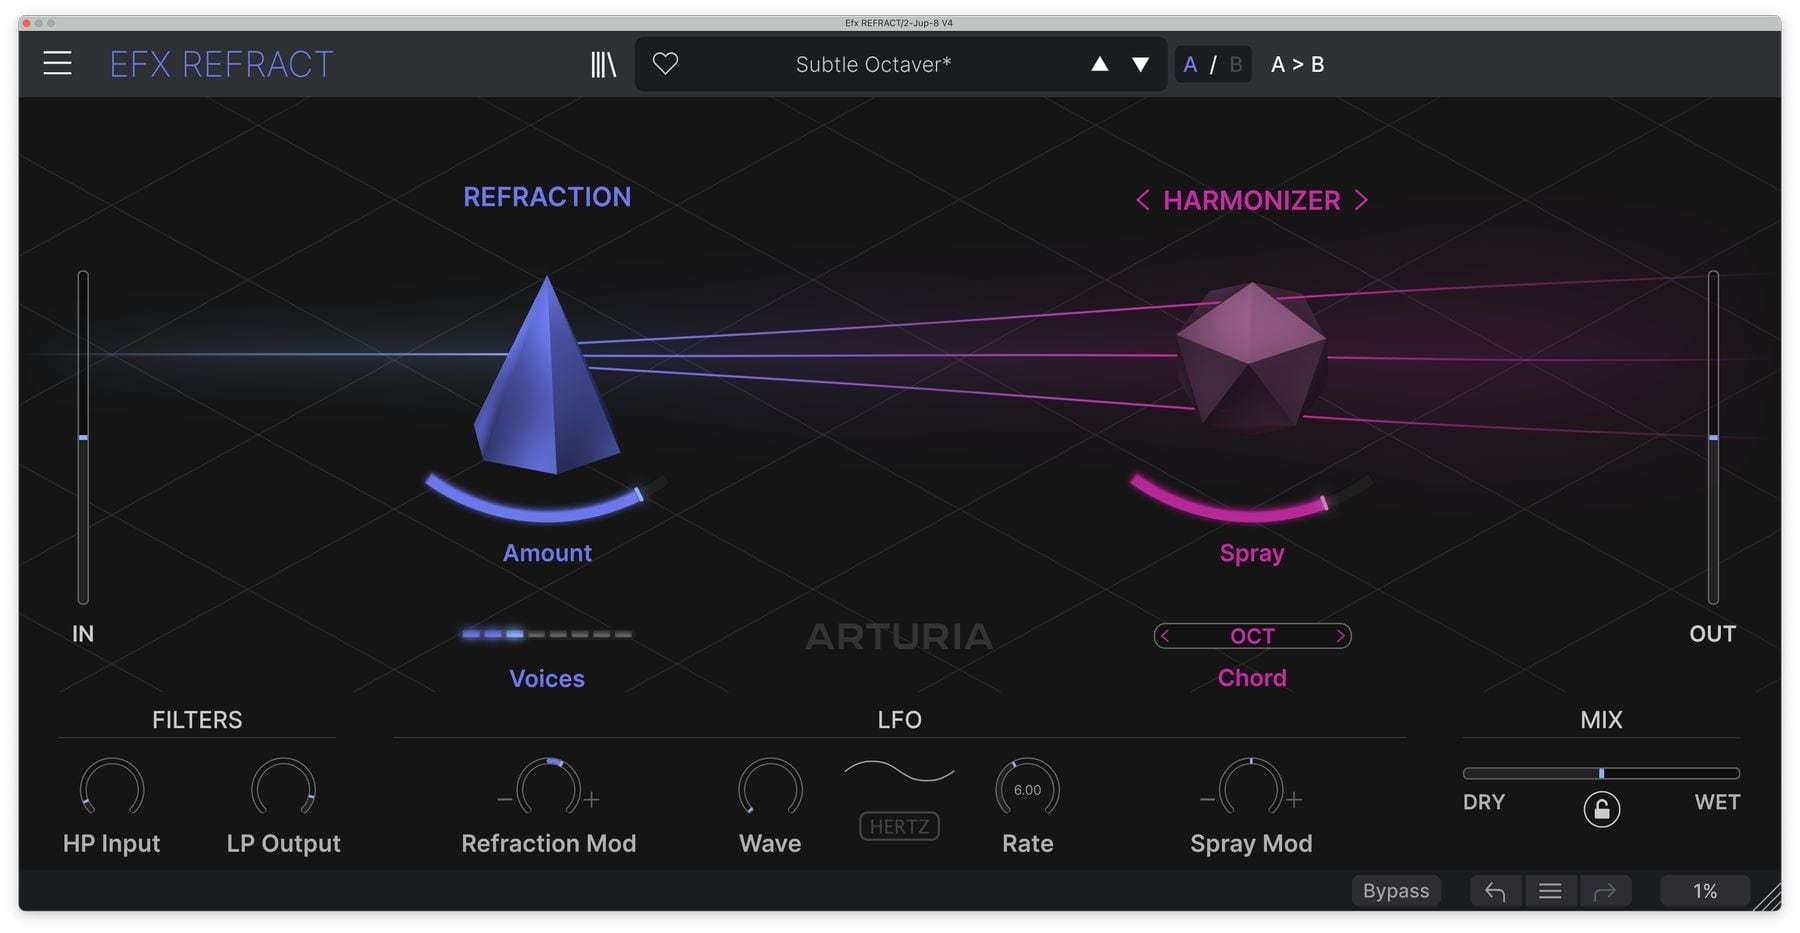Toggle Hertz mode for the LFO rate
This screenshot has height=933, width=1800.
(897, 826)
